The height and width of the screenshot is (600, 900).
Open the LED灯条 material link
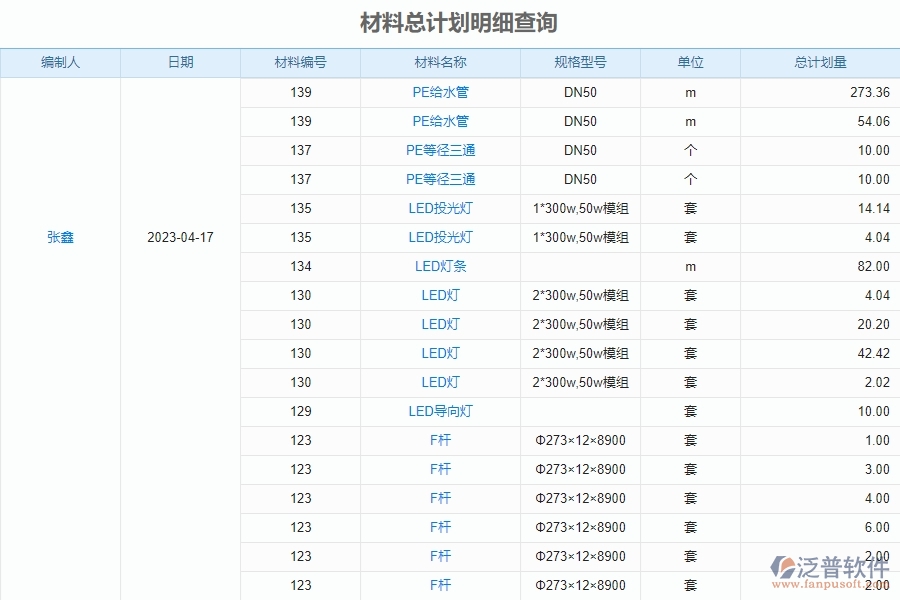441,266
